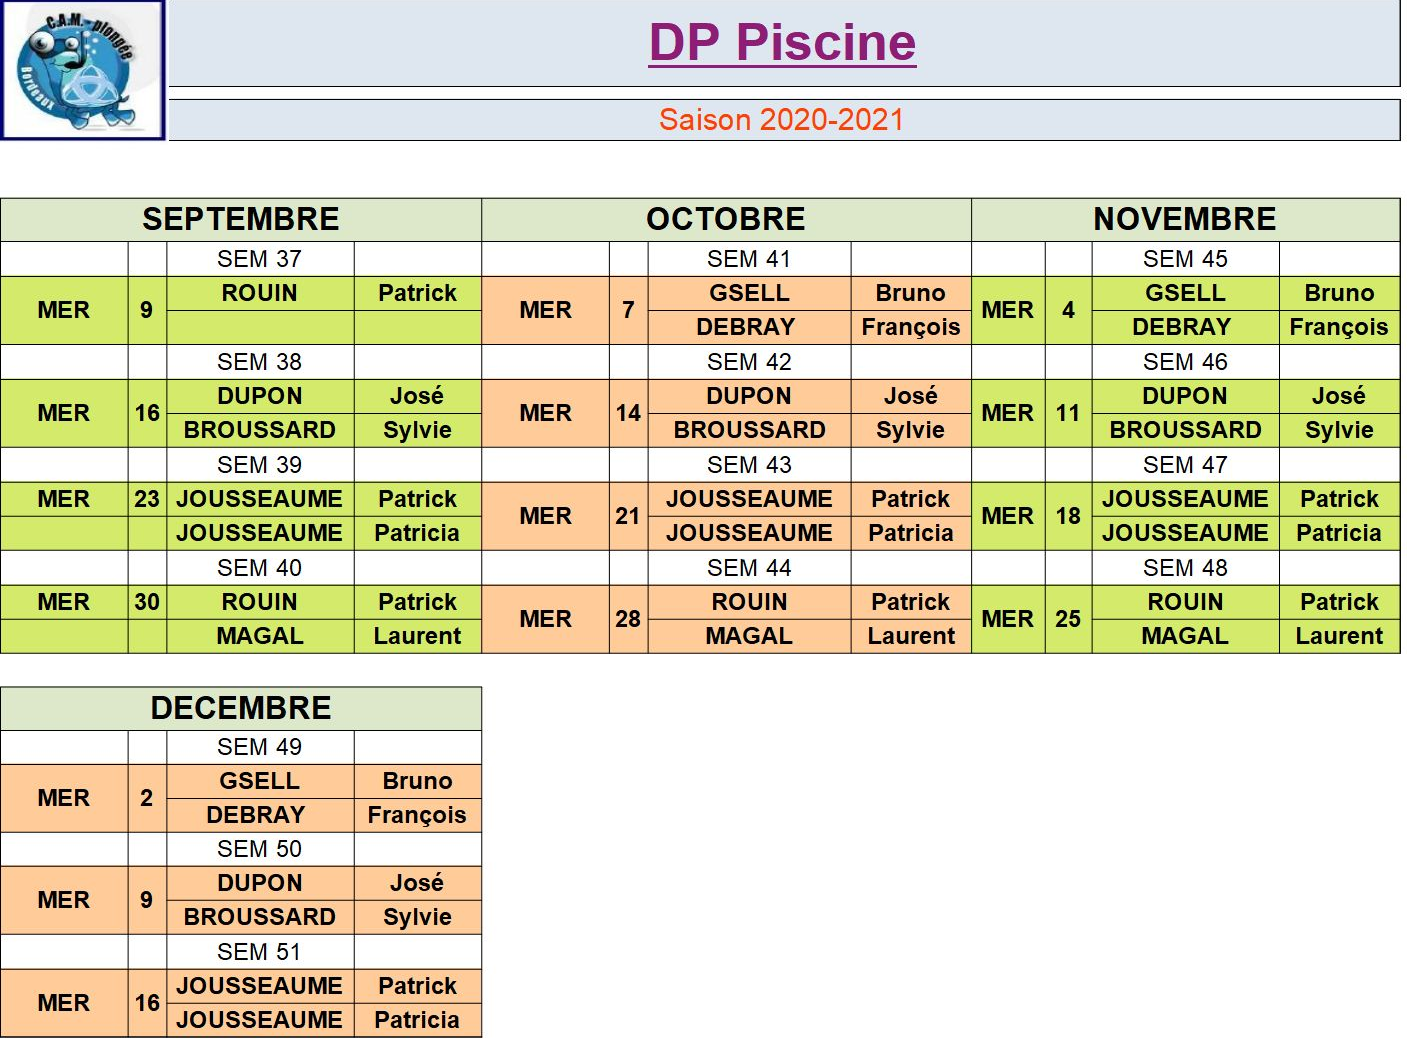The height and width of the screenshot is (1044, 1407).
Task: Select the Patricia cell in December week 51
Action: (417, 1020)
